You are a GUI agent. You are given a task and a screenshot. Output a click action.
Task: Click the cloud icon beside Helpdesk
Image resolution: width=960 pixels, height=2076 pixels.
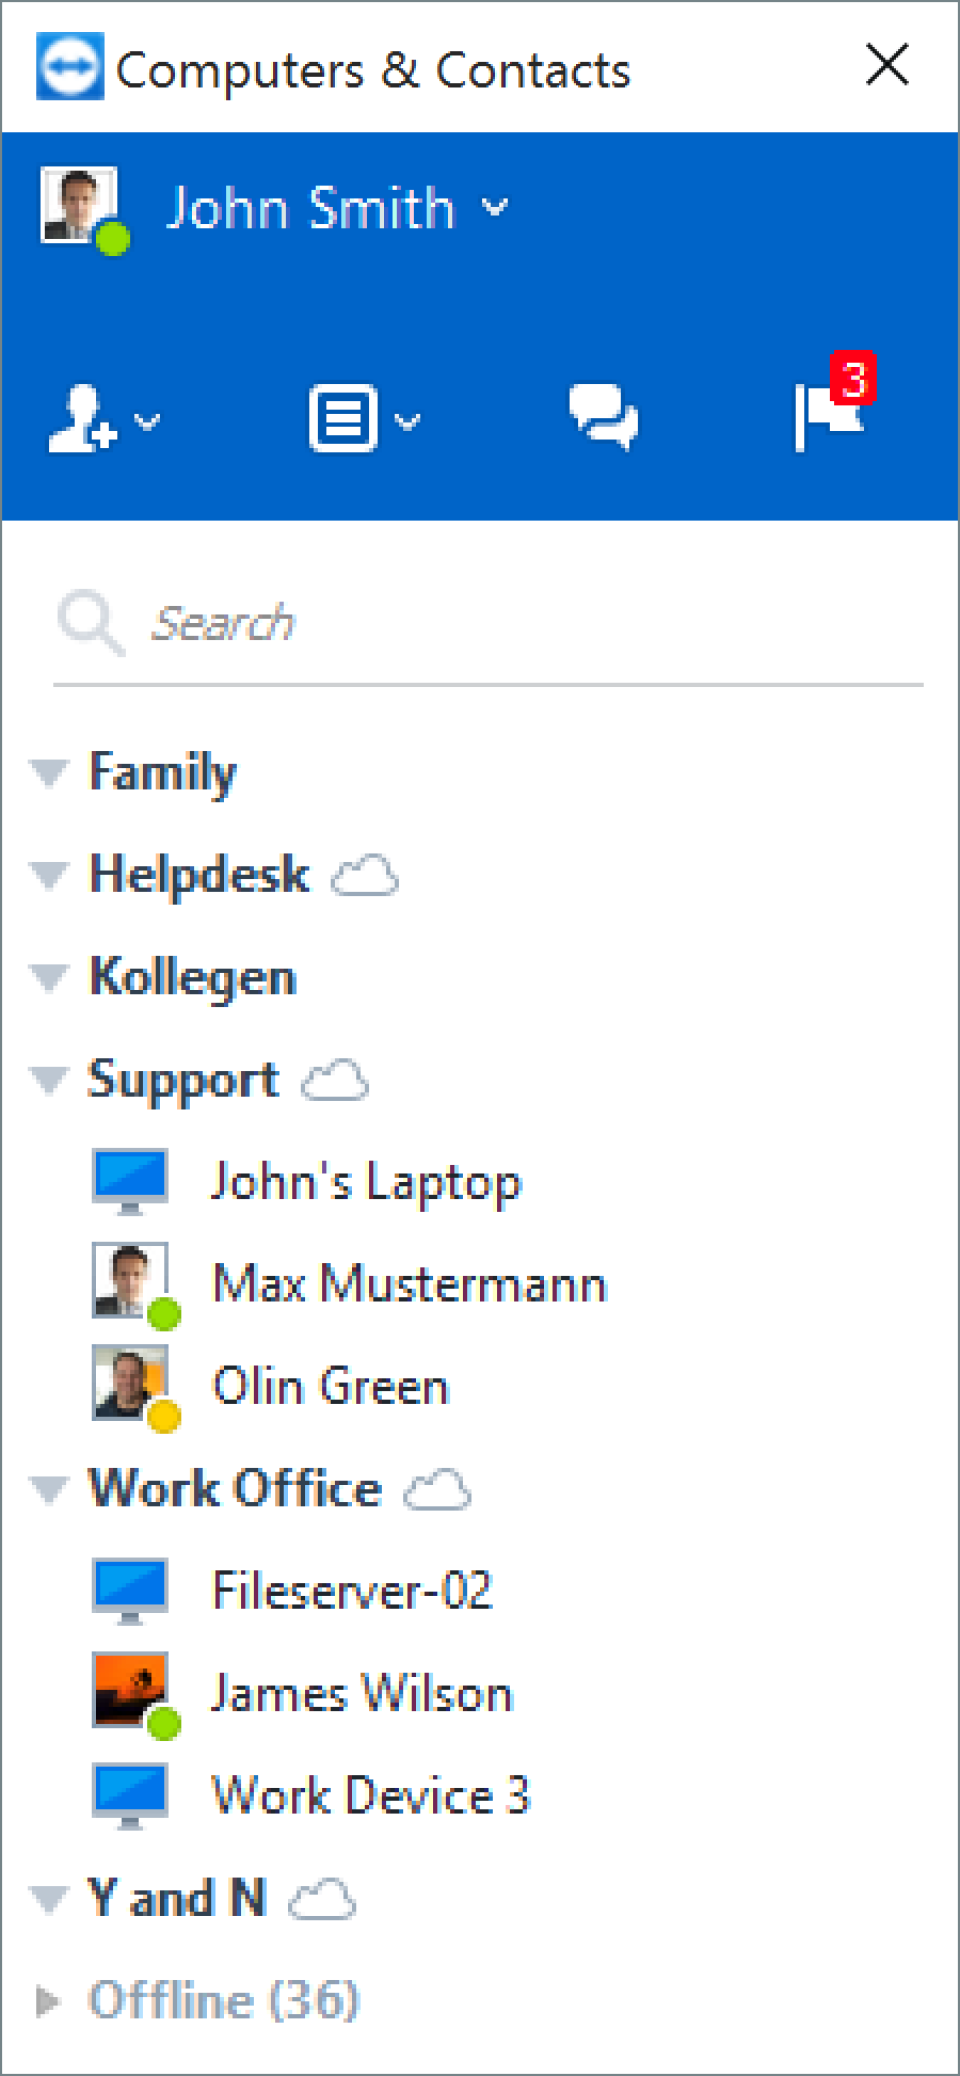365,876
